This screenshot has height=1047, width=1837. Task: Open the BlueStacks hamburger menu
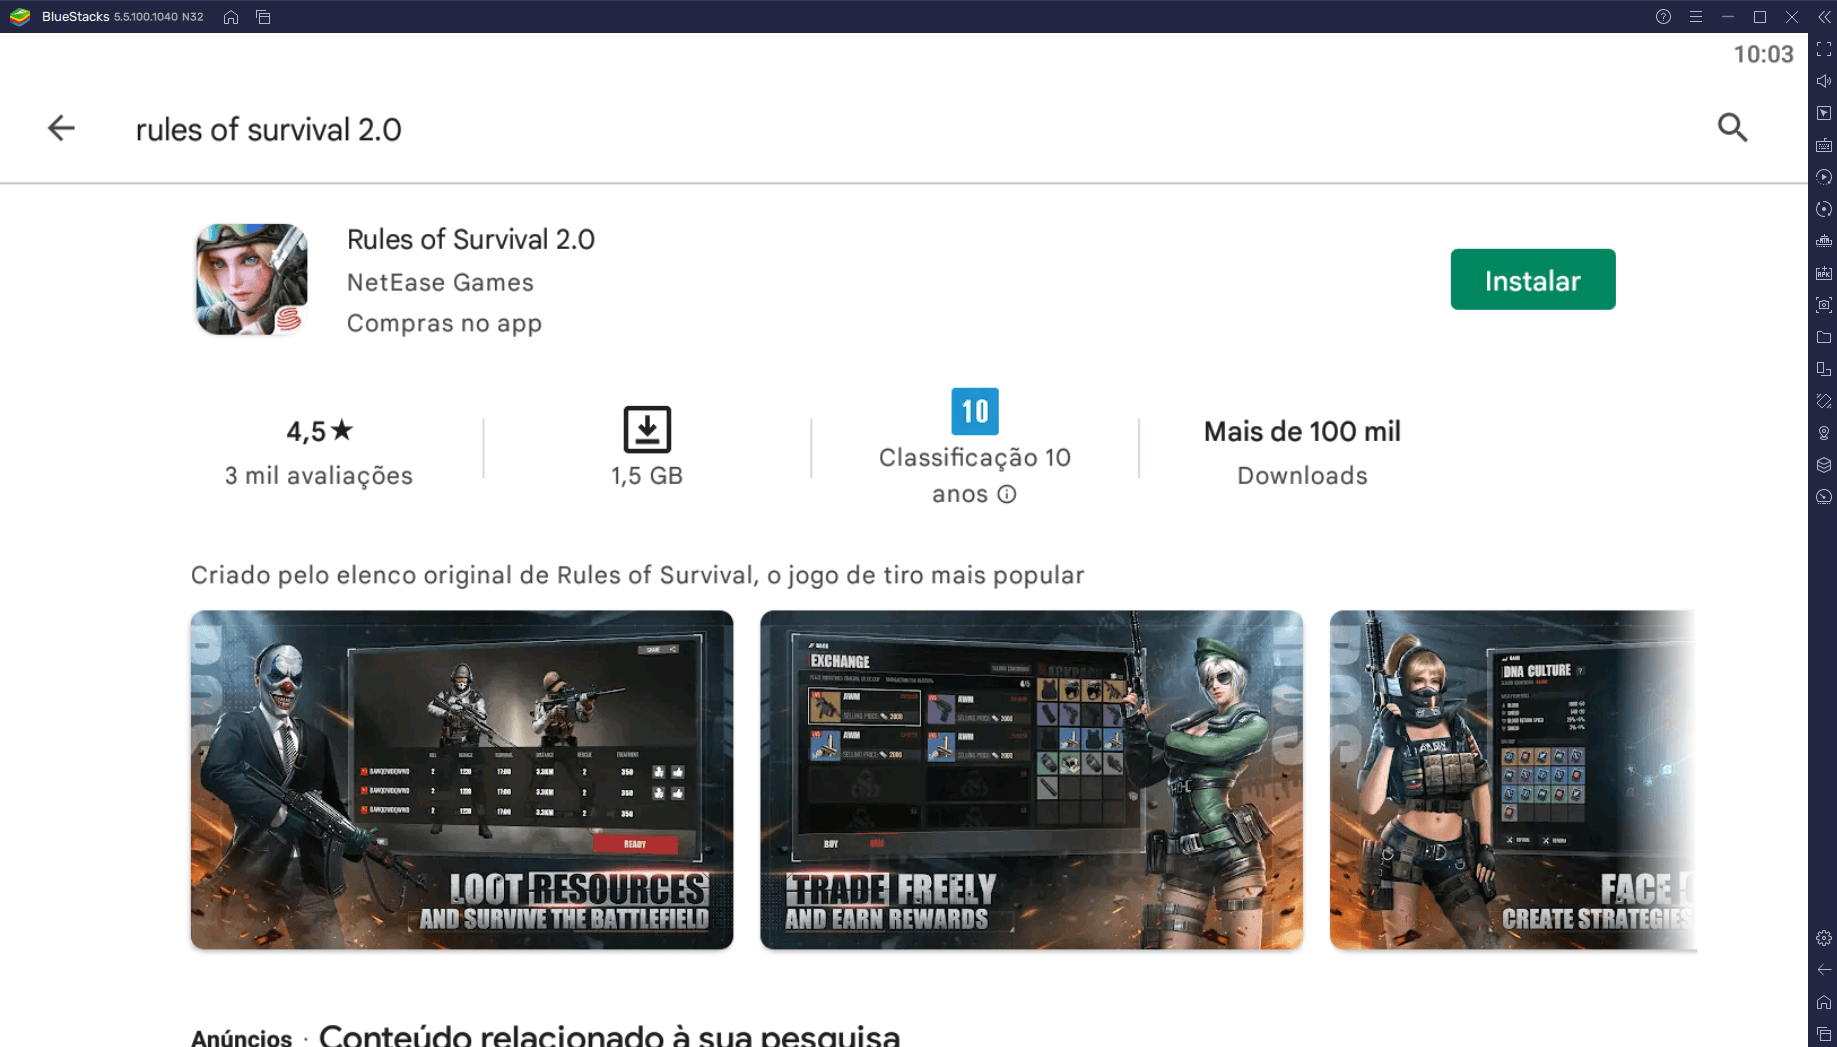point(1695,17)
